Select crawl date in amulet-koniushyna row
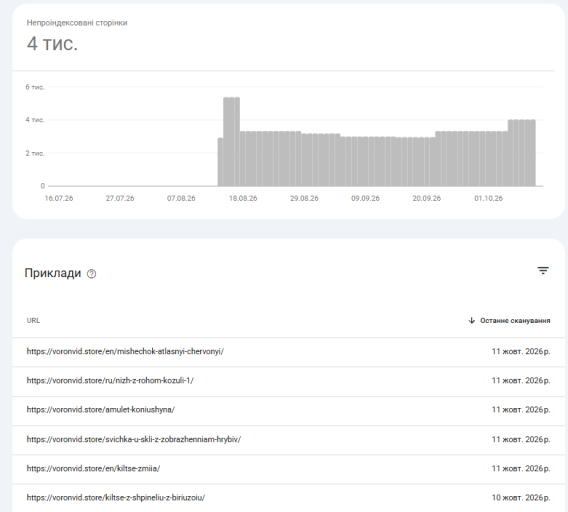Screen dimensions: 568x512 pos(521,409)
